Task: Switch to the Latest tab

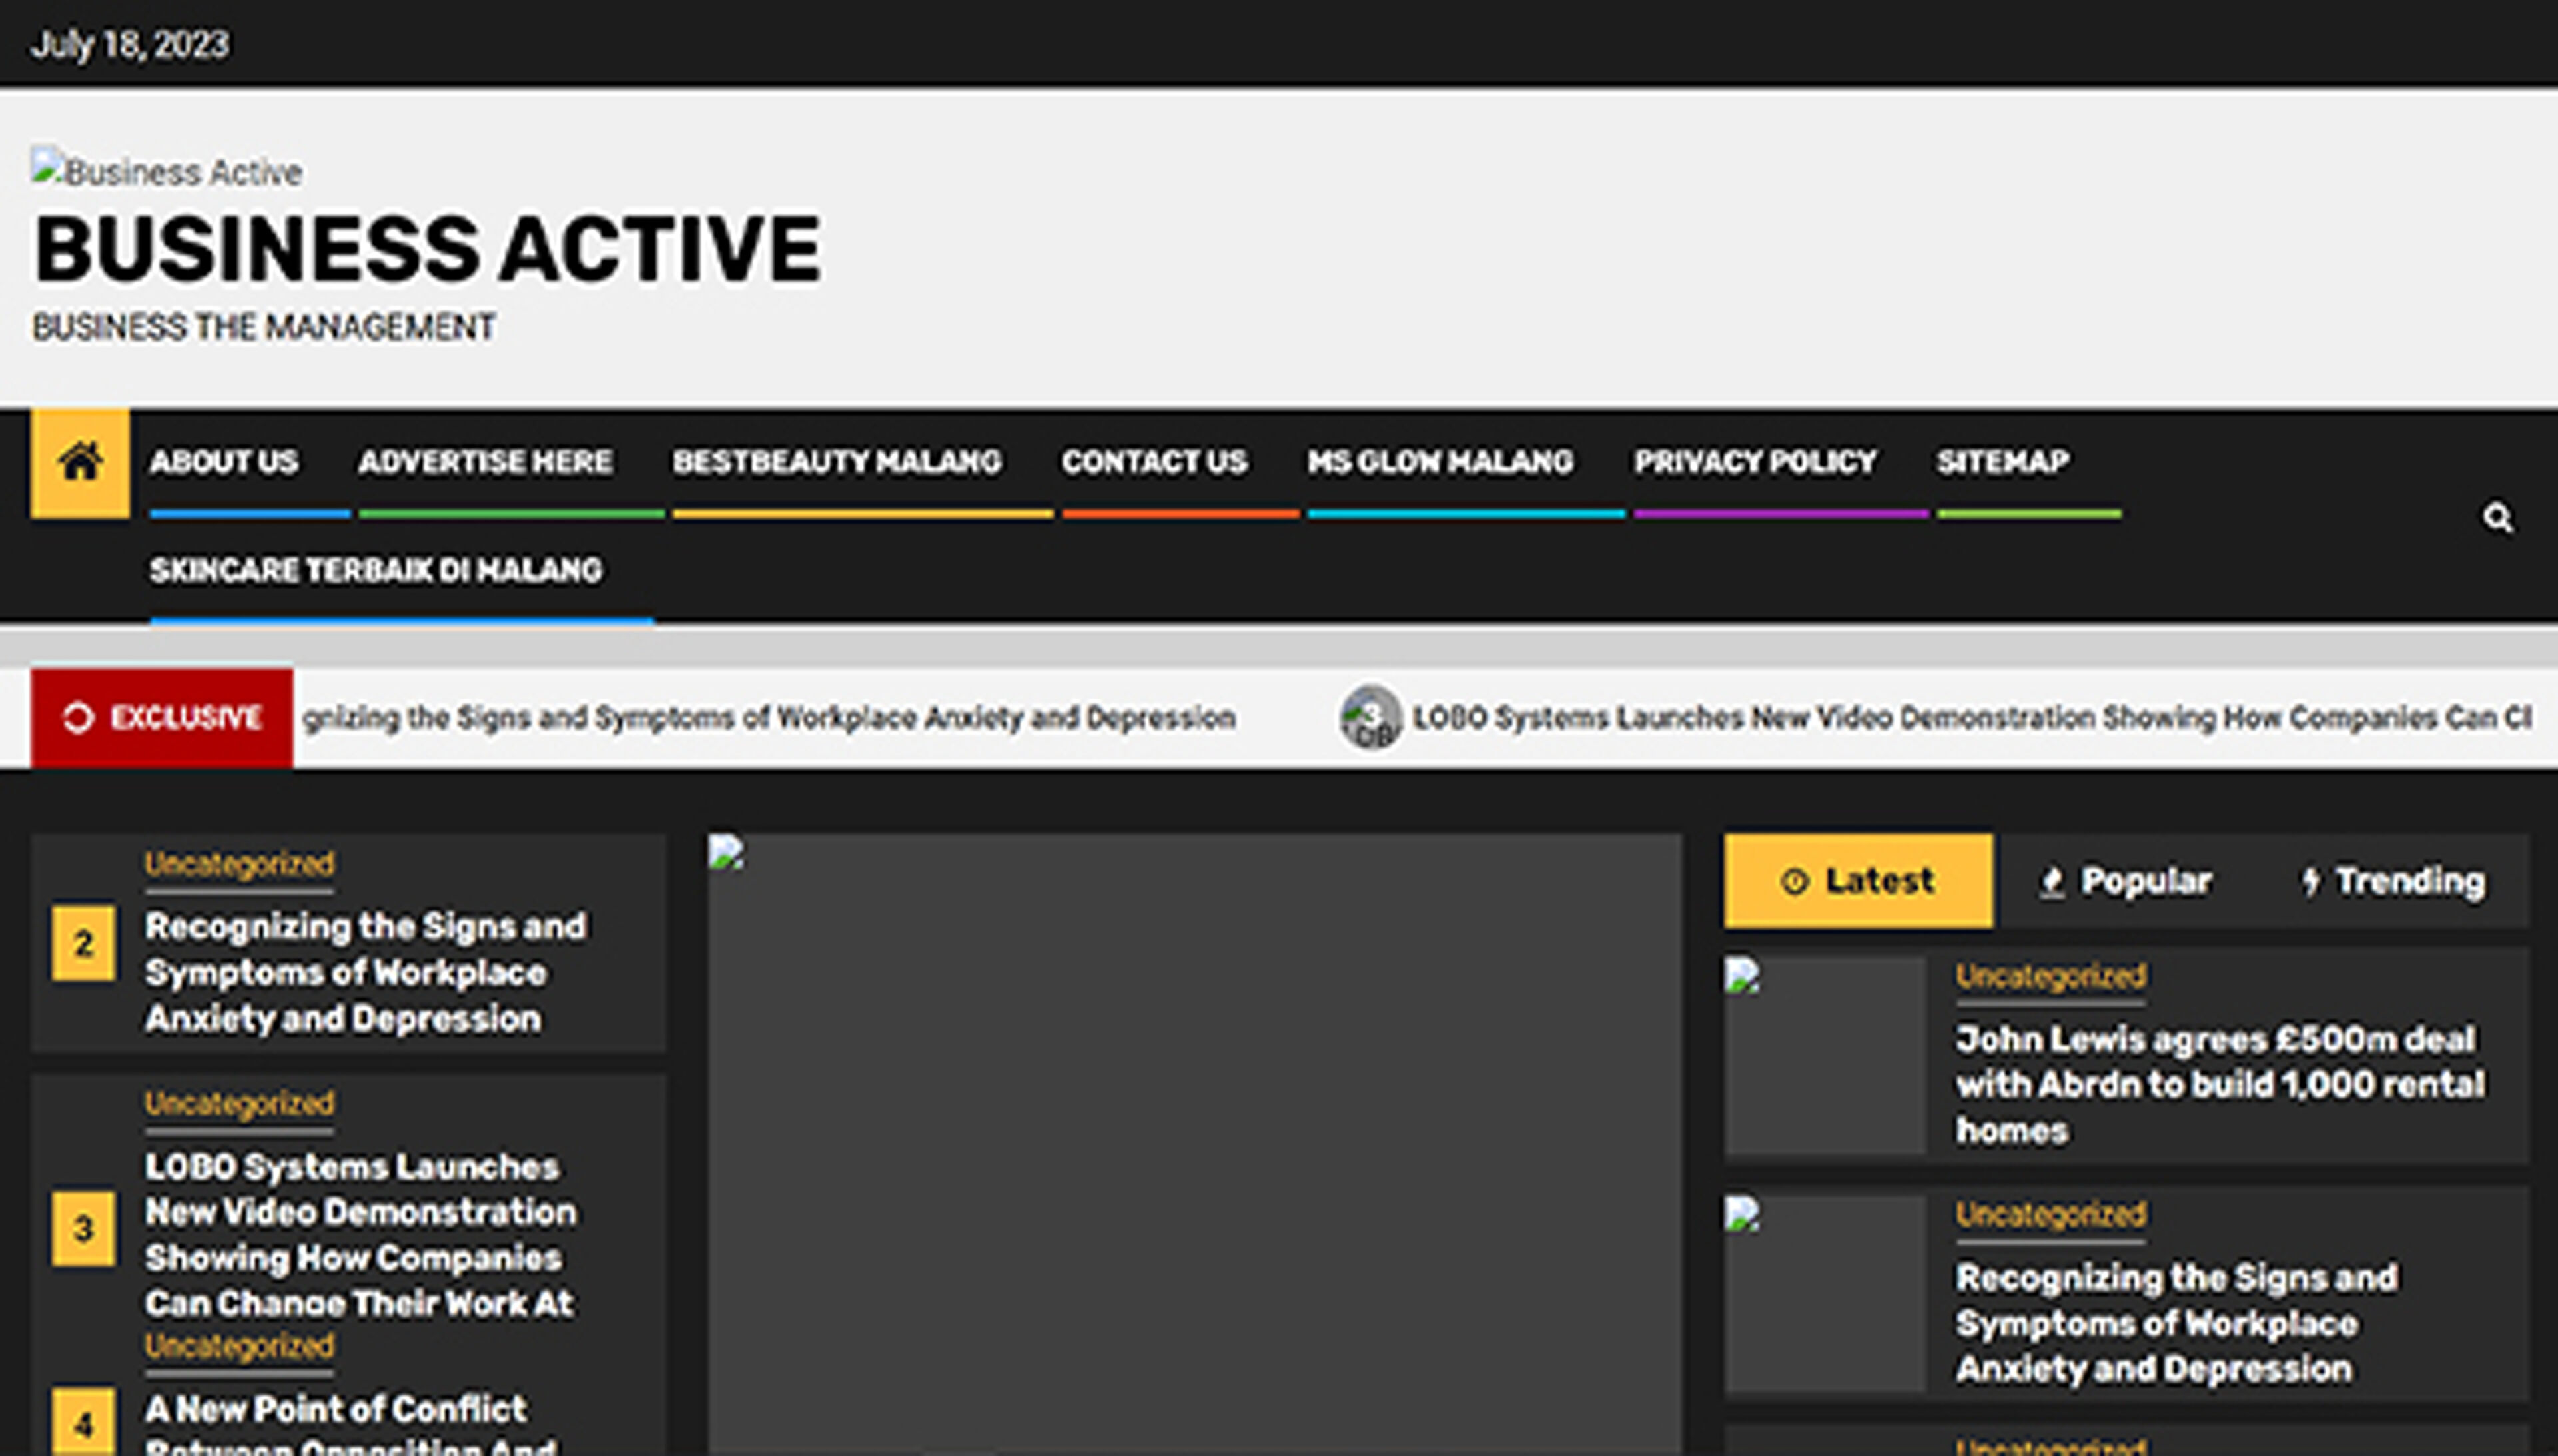Action: point(1857,881)
